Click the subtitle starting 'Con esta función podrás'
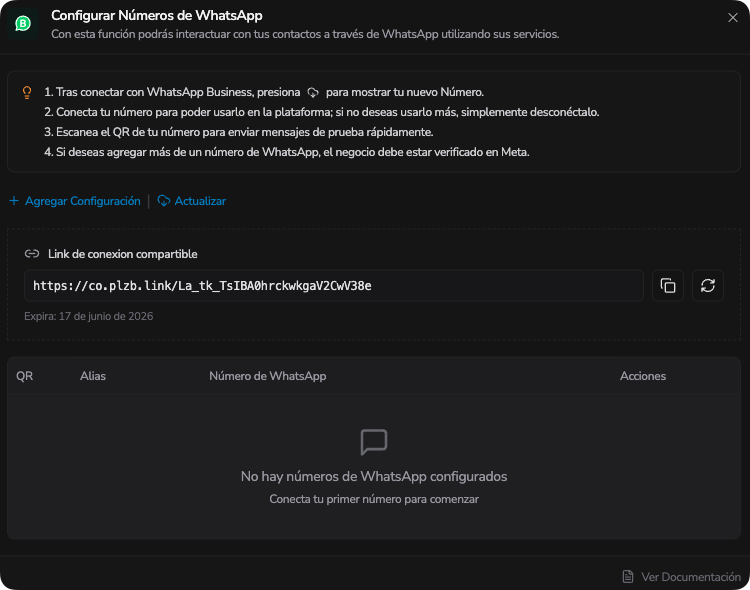750x590 pixels. 305,34
